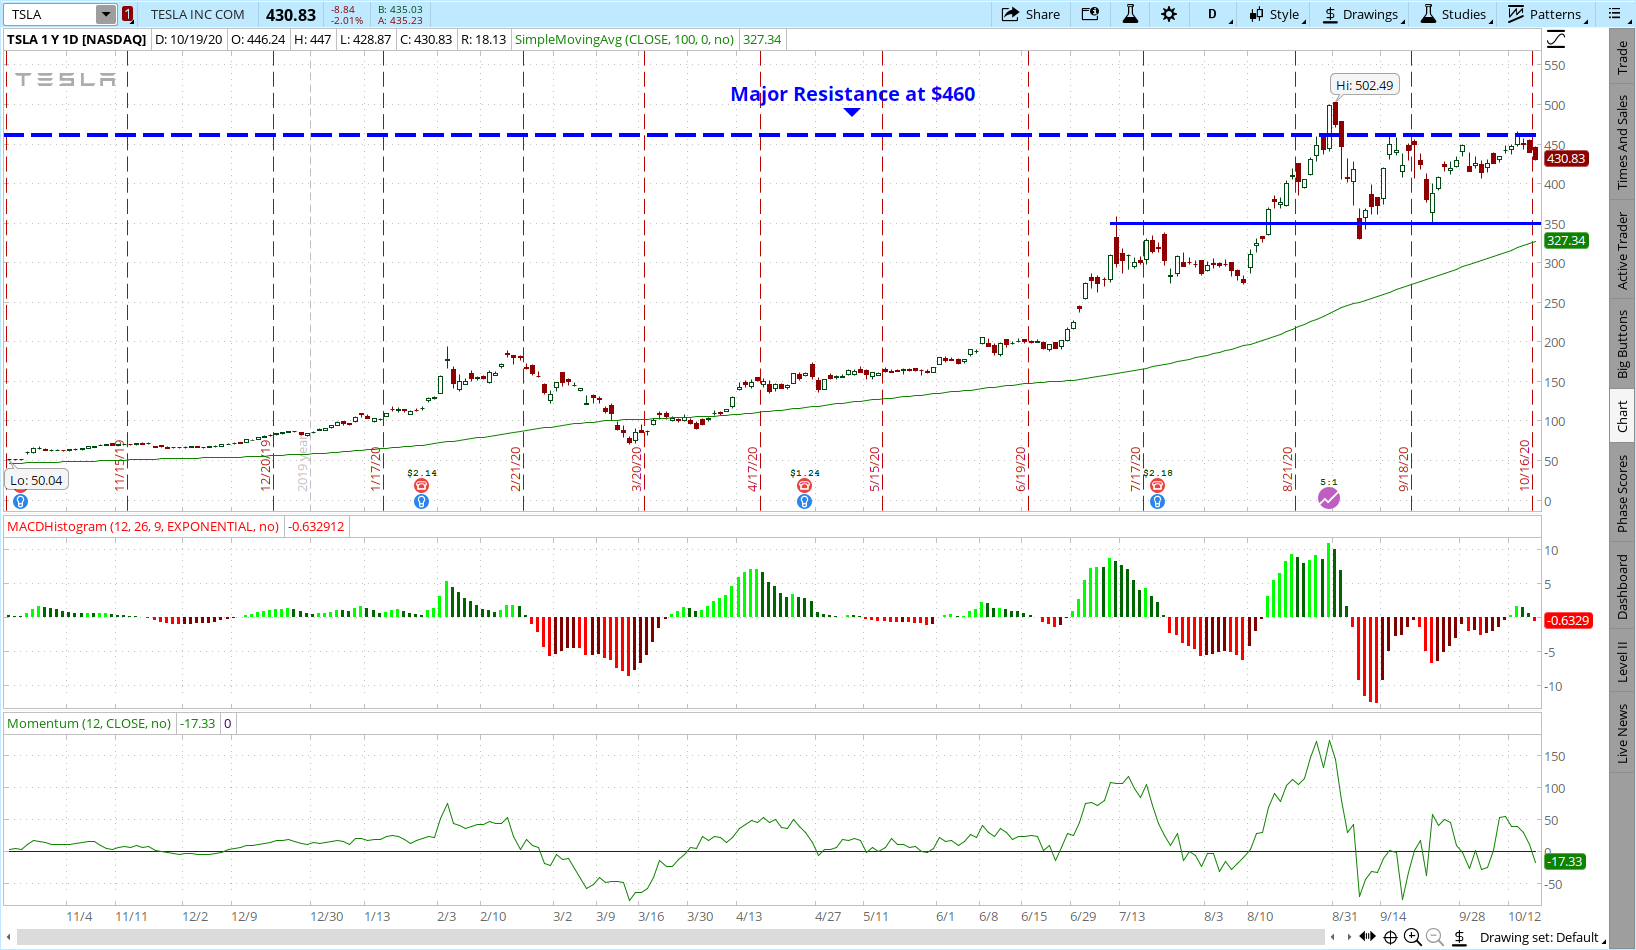Open the flask Edit Studies icon beside Share
Image resolution: width=1636 pixels, height=950 pixels.
[1131, 14]
